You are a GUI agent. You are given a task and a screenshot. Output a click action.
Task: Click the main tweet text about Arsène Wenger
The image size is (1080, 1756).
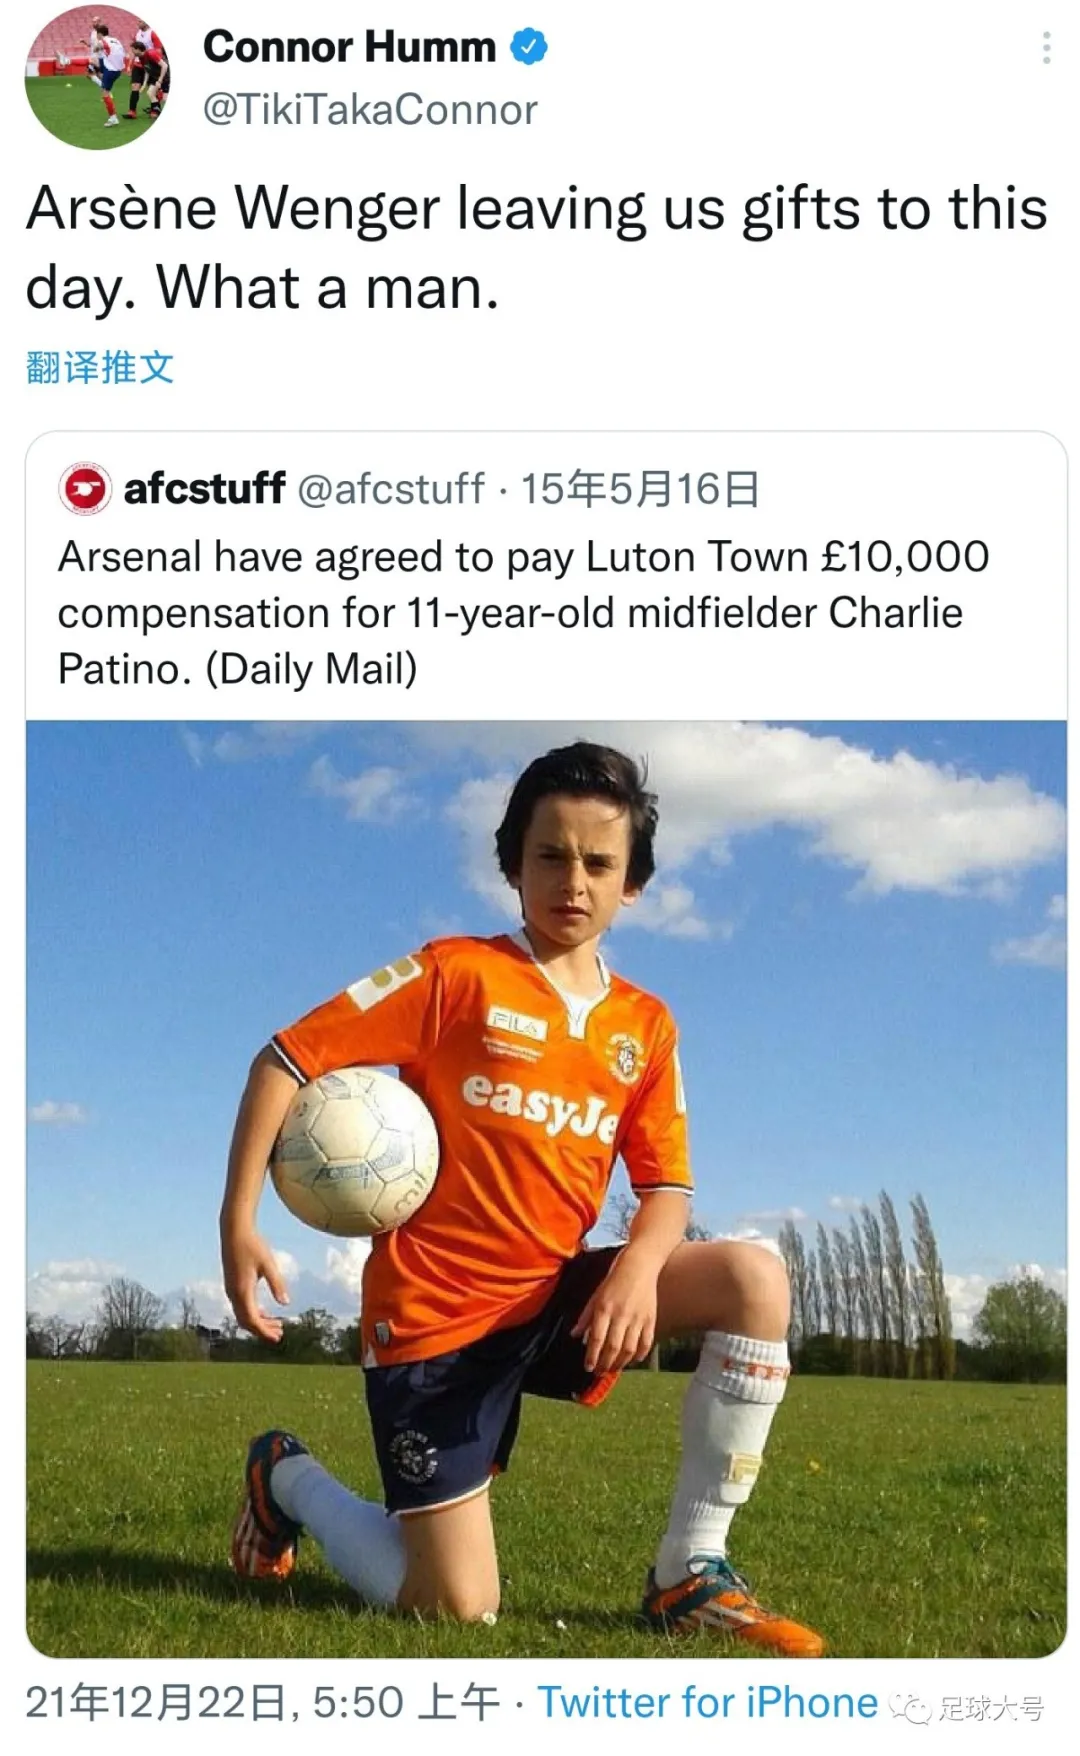(x=536, y=248)
